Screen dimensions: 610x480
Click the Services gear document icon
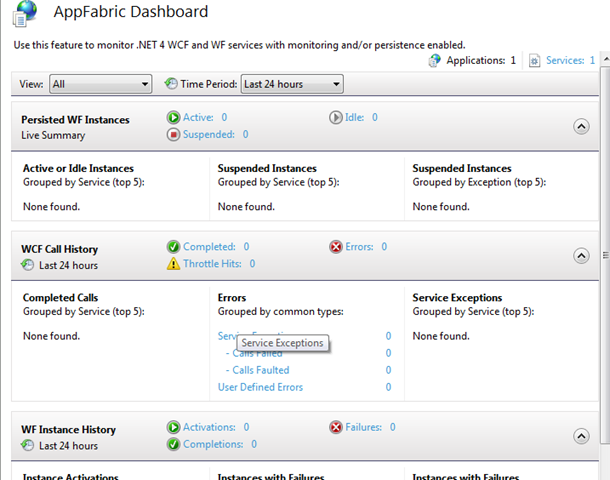[534, 61]
